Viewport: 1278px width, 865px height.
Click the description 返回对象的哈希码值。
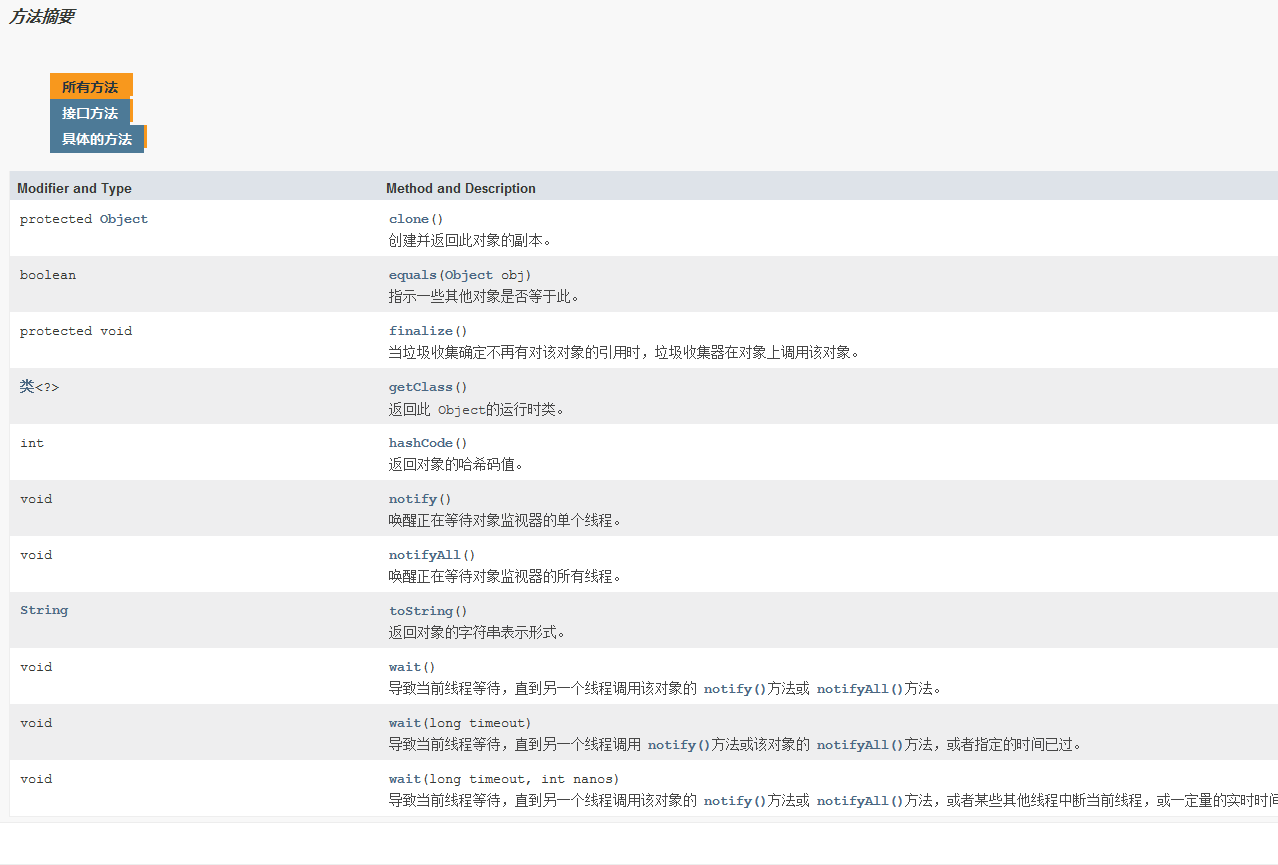(456, 465)
